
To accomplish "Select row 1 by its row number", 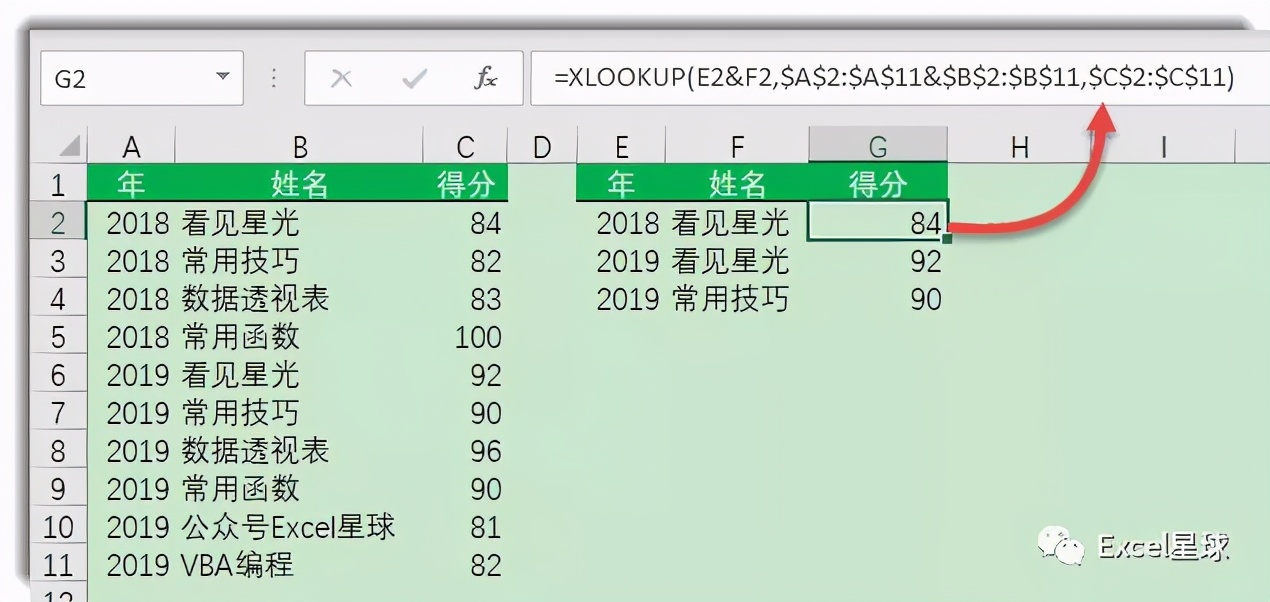I will tap(60, 184).
